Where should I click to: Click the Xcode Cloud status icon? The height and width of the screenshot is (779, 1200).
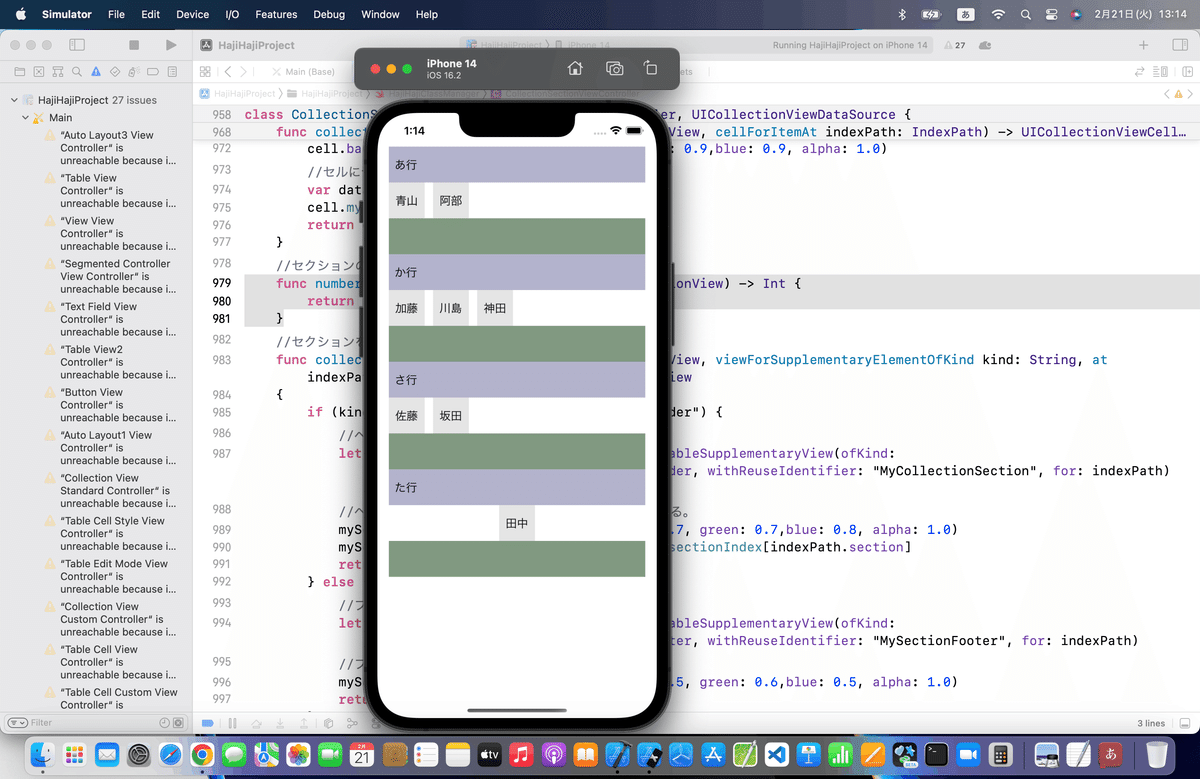coord(985,46)
